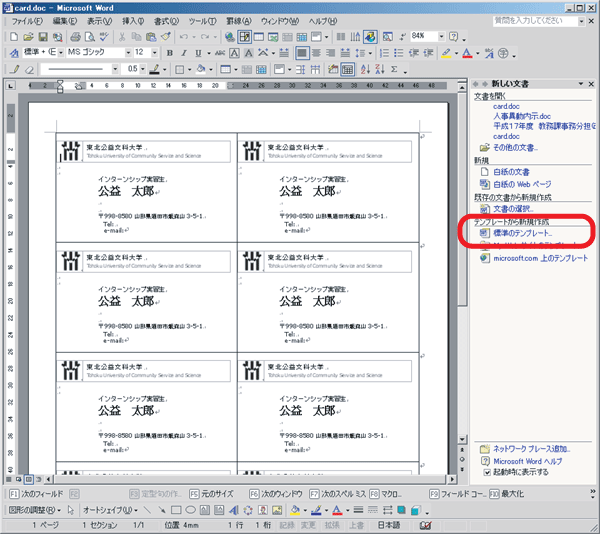Open the 表示 menu
This screenshot has height=534, width=600.
(99, 21)
